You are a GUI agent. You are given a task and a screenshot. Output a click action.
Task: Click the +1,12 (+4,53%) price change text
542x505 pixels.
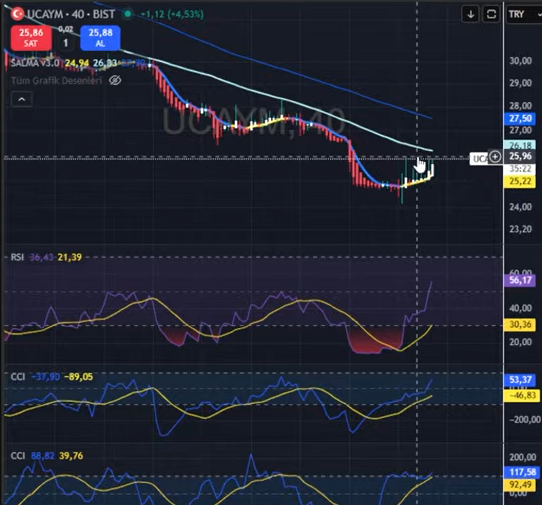(x=172, y=14)
